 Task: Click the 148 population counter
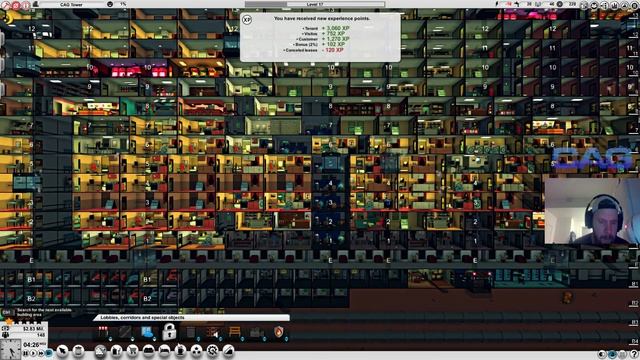pyautogui.click(x=41, y=335)
